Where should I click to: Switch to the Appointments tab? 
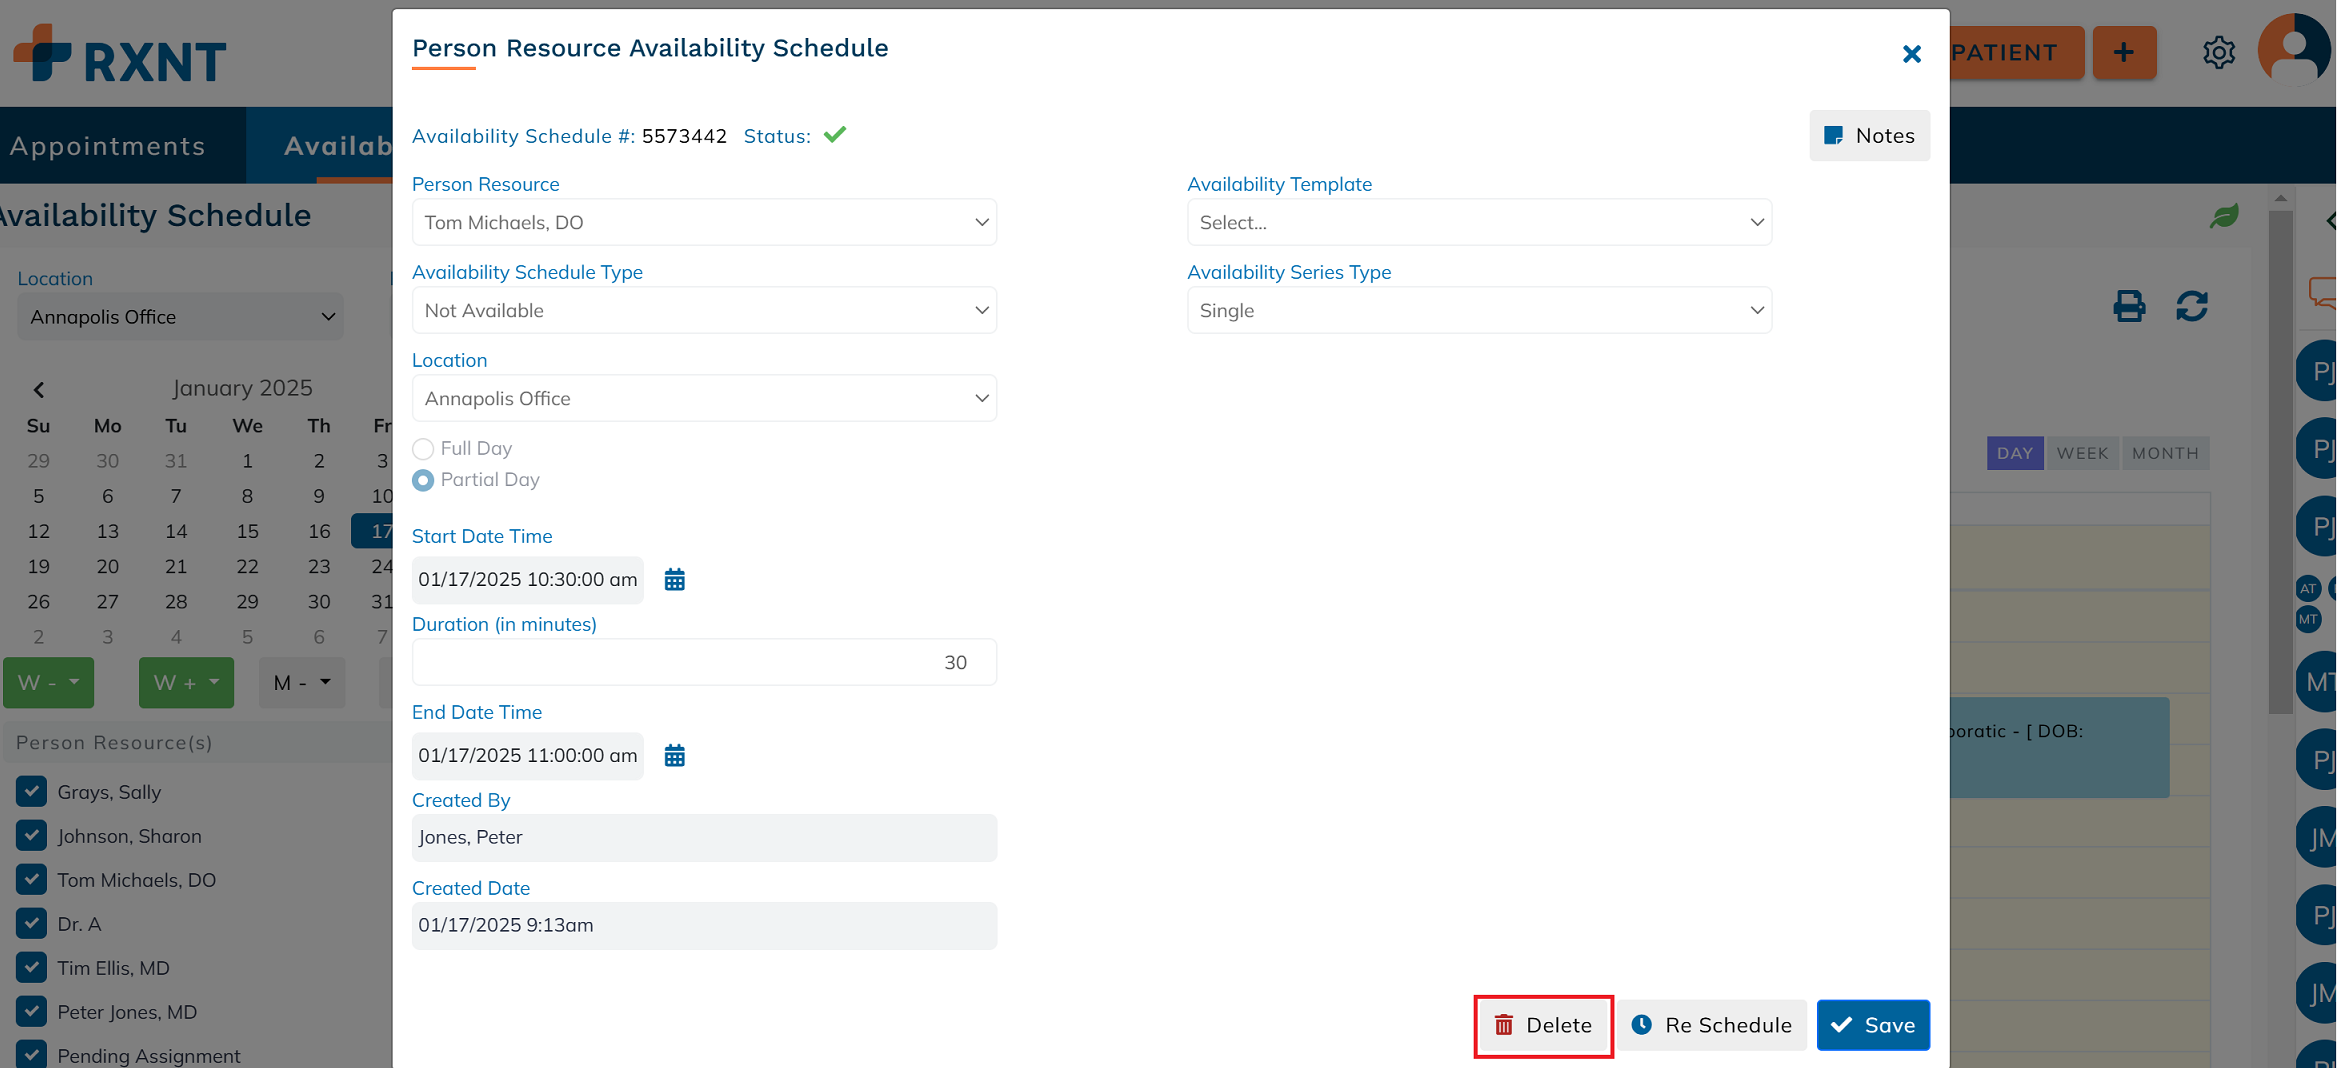(108, 146)
